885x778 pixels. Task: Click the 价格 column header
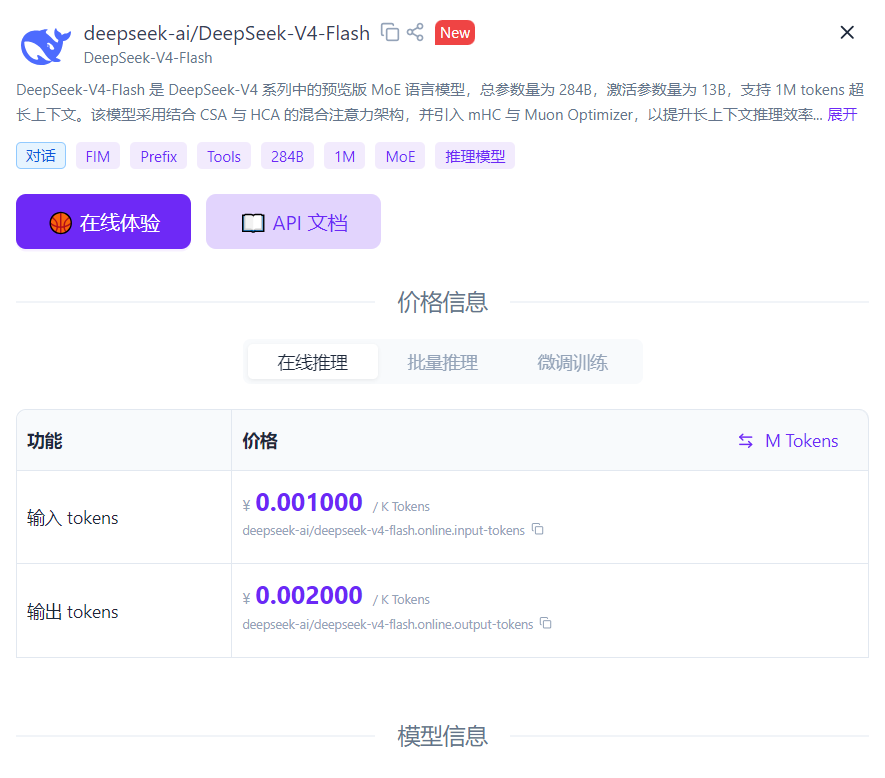pos(260,440)
